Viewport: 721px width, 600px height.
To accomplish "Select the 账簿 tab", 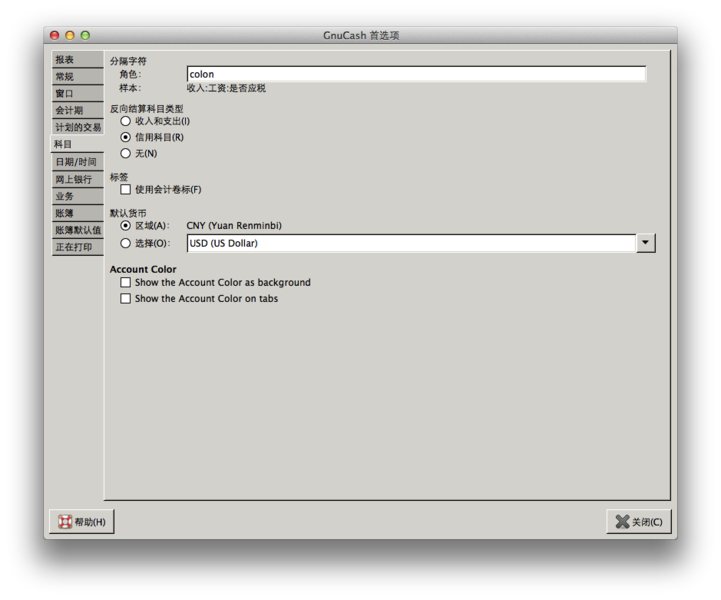I will pos(77,213).
